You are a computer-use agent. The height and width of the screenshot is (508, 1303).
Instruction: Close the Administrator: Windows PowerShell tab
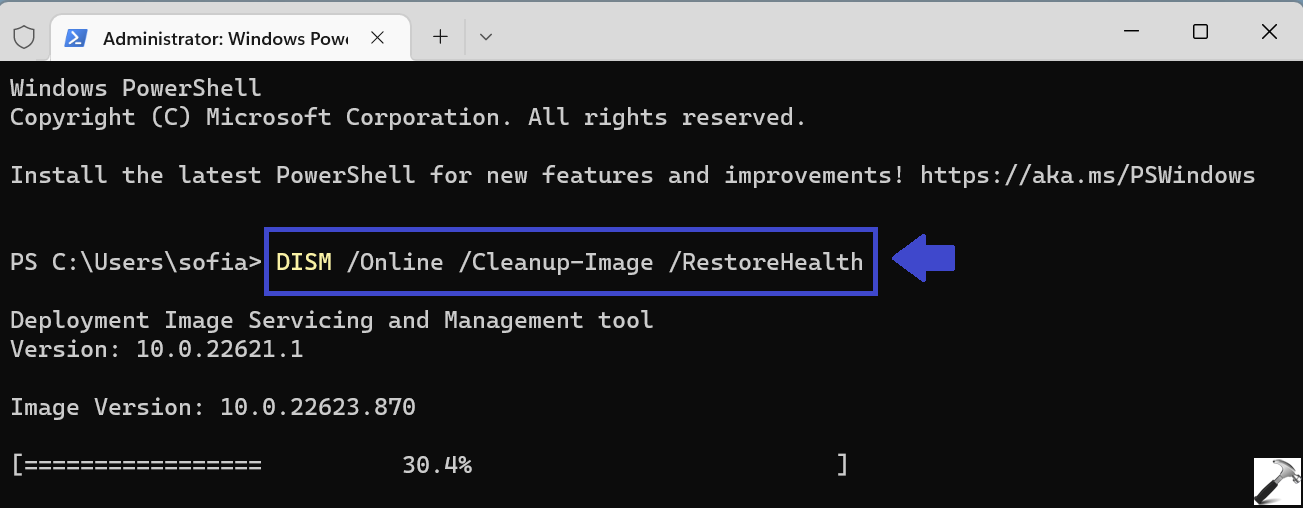point(378,38)
